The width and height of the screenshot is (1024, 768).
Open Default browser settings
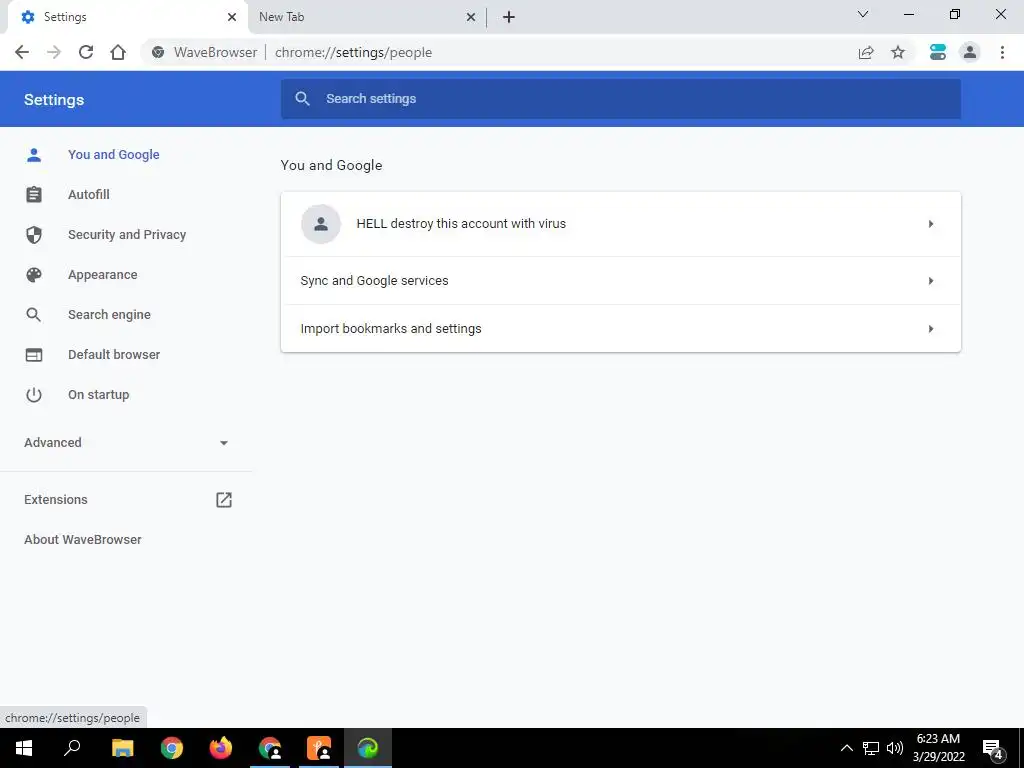click(x=114, y=355)
